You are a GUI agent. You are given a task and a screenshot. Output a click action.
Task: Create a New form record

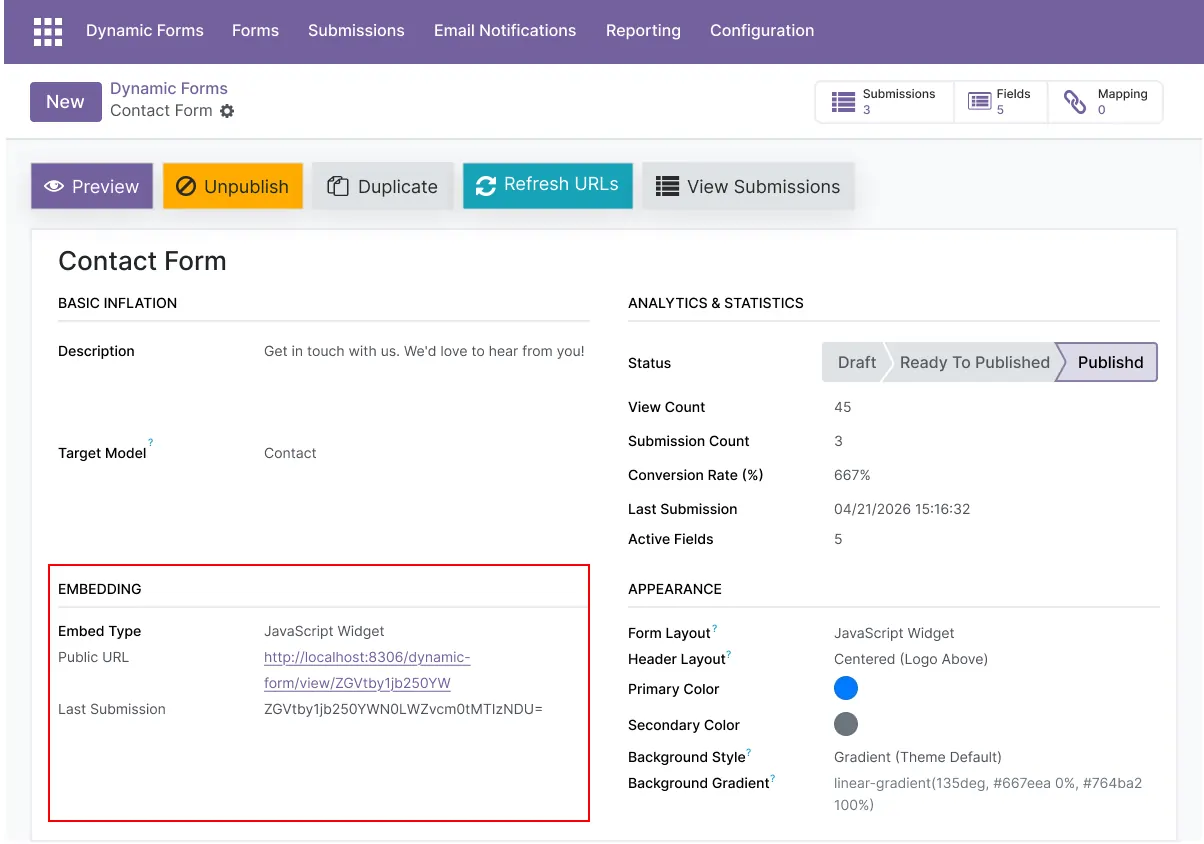(66, 102)
